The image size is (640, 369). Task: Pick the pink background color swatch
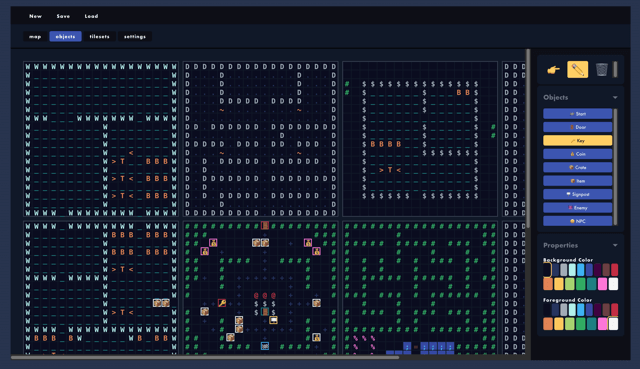602,284
